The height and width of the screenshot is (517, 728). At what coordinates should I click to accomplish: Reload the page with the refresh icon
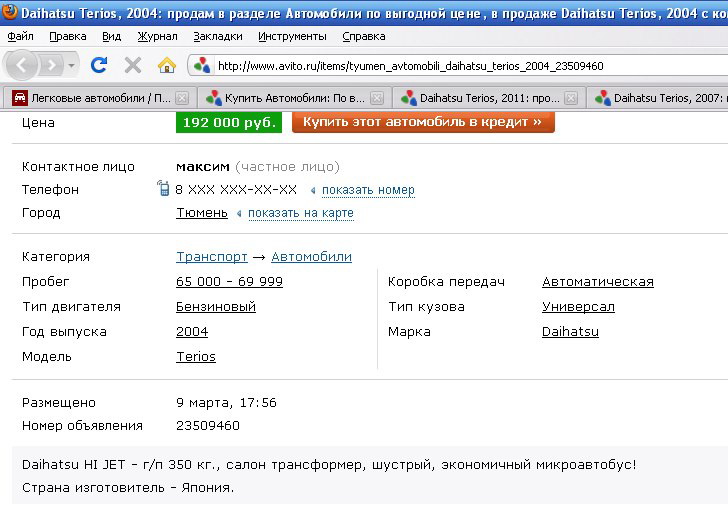[x=99, y=65]
